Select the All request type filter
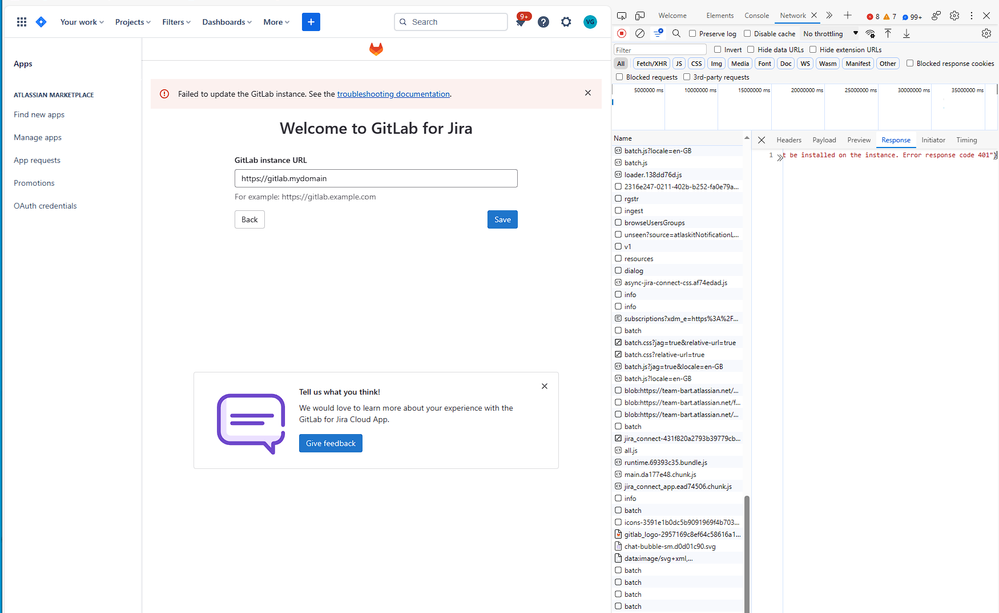Image resolution: width=999 pixels, height=613 pixels. pos(621,63)
